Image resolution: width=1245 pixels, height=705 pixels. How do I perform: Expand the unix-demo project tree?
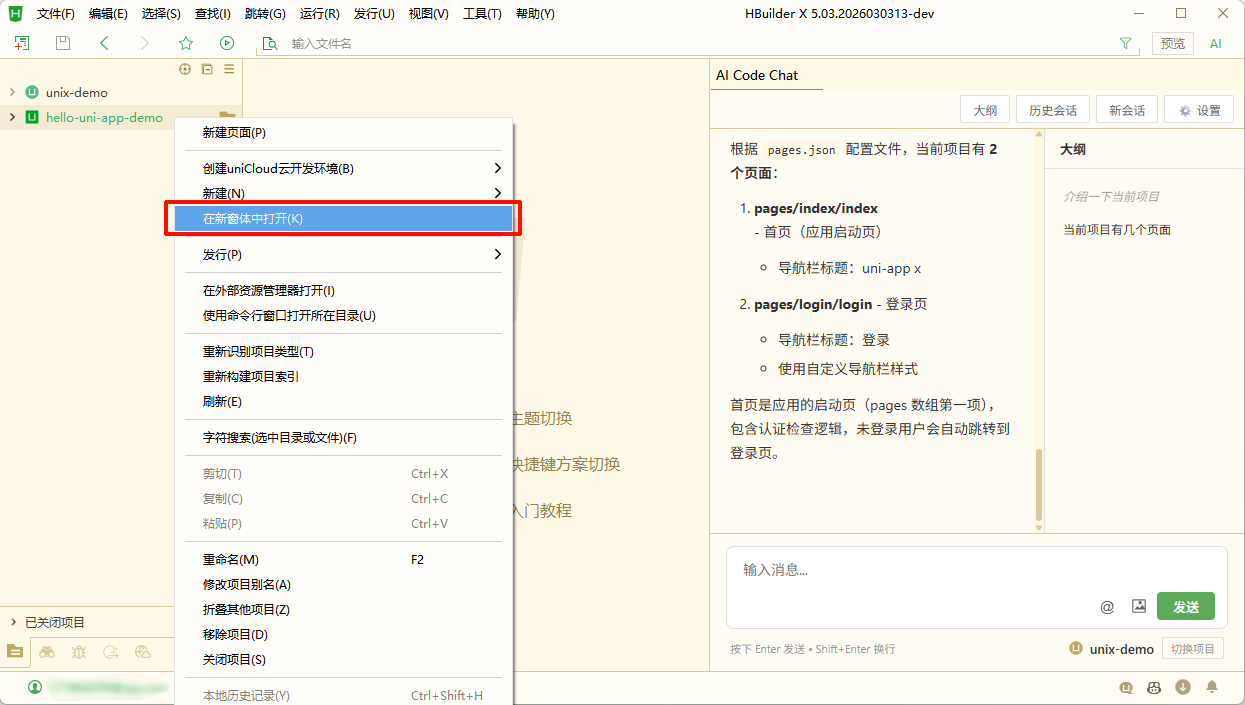pyautogui.click(x=12, y=92)
